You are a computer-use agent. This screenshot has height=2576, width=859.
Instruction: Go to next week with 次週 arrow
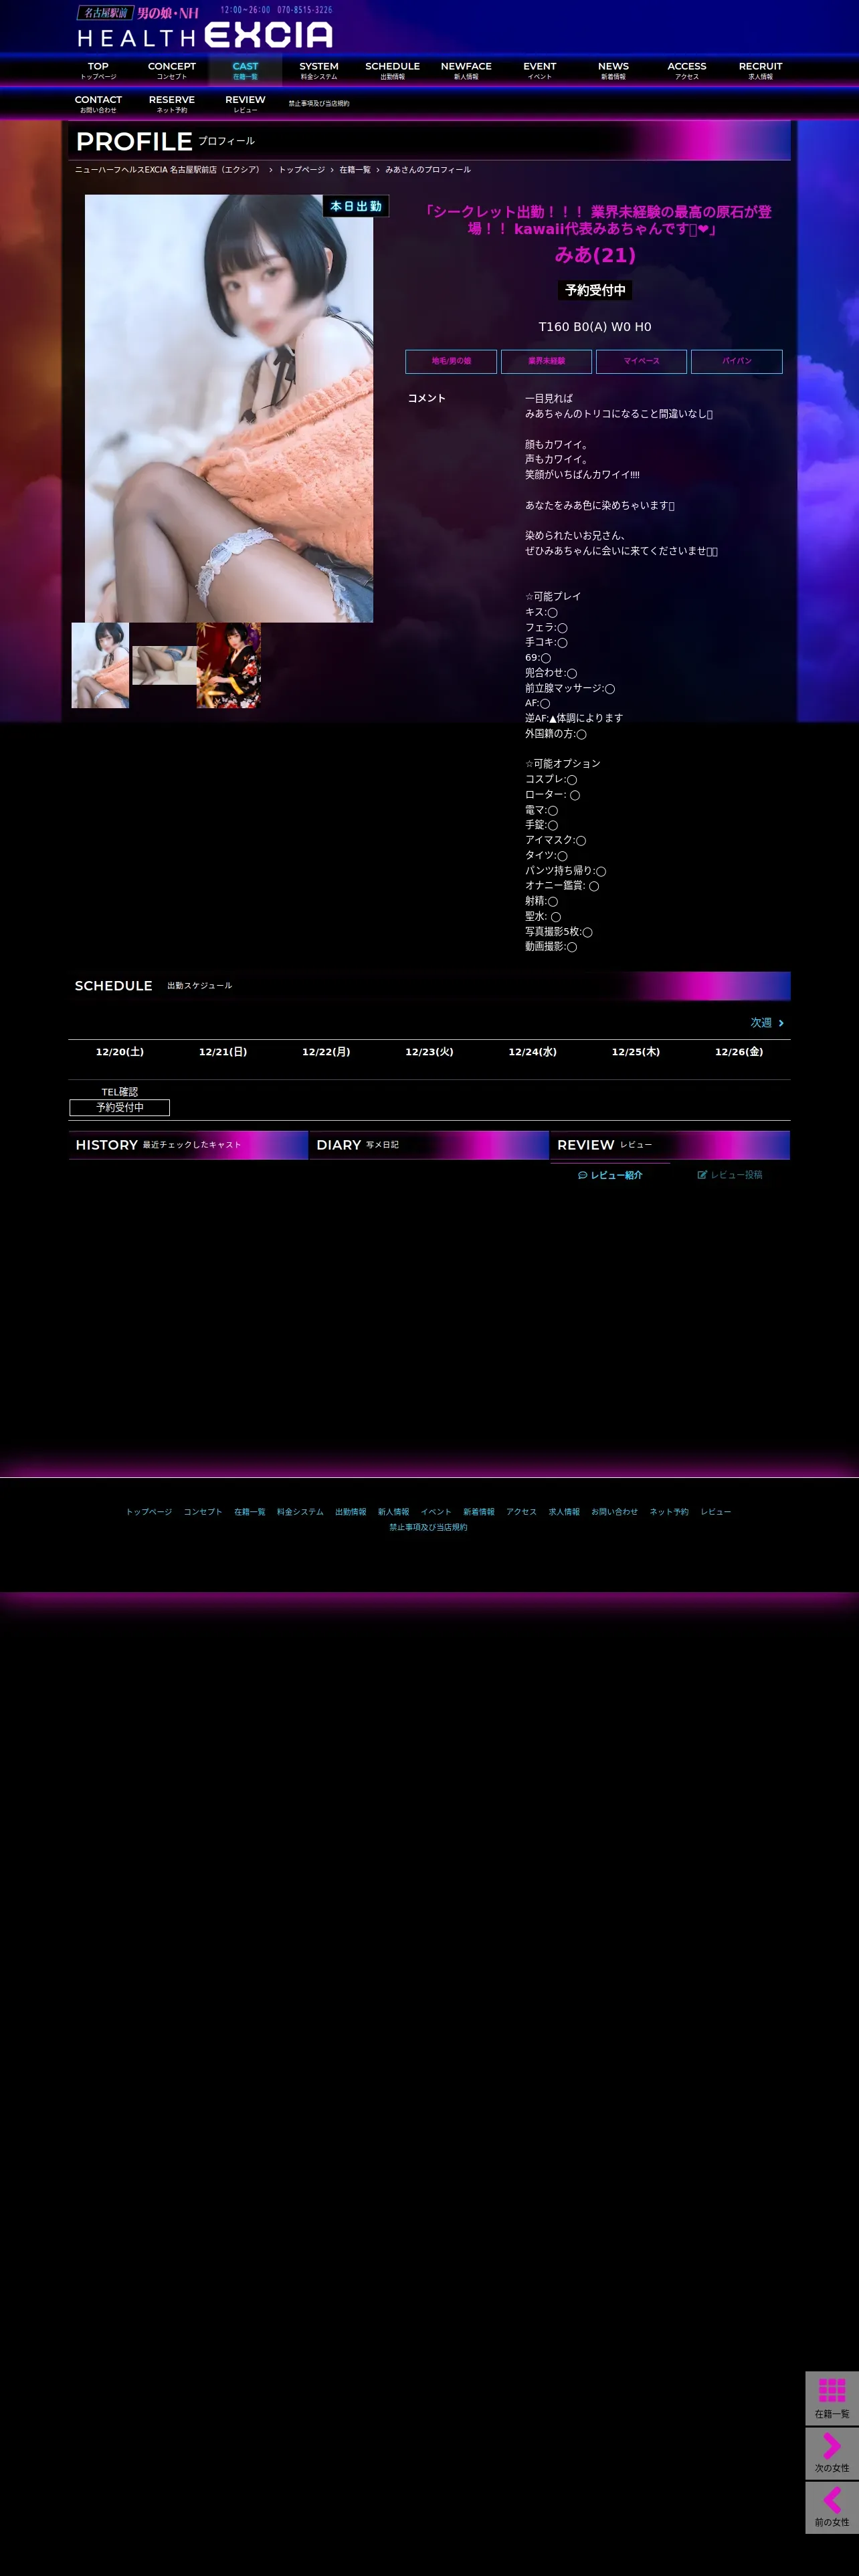(x=767, y=1023)
